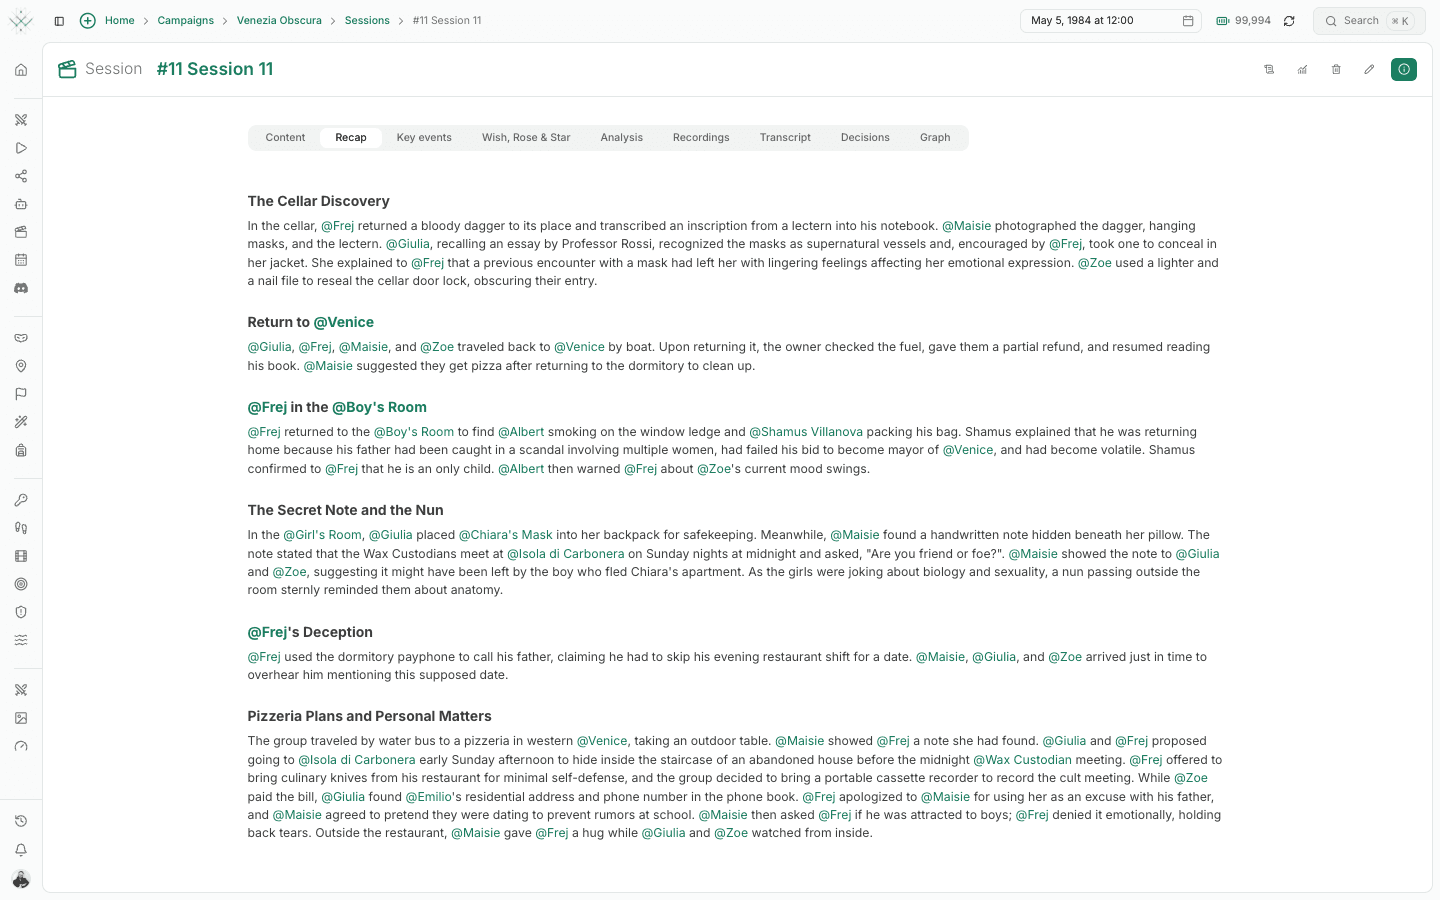Click the trash delete session icon
Screen dimensions: 1440x900
tap(1336, 69)
